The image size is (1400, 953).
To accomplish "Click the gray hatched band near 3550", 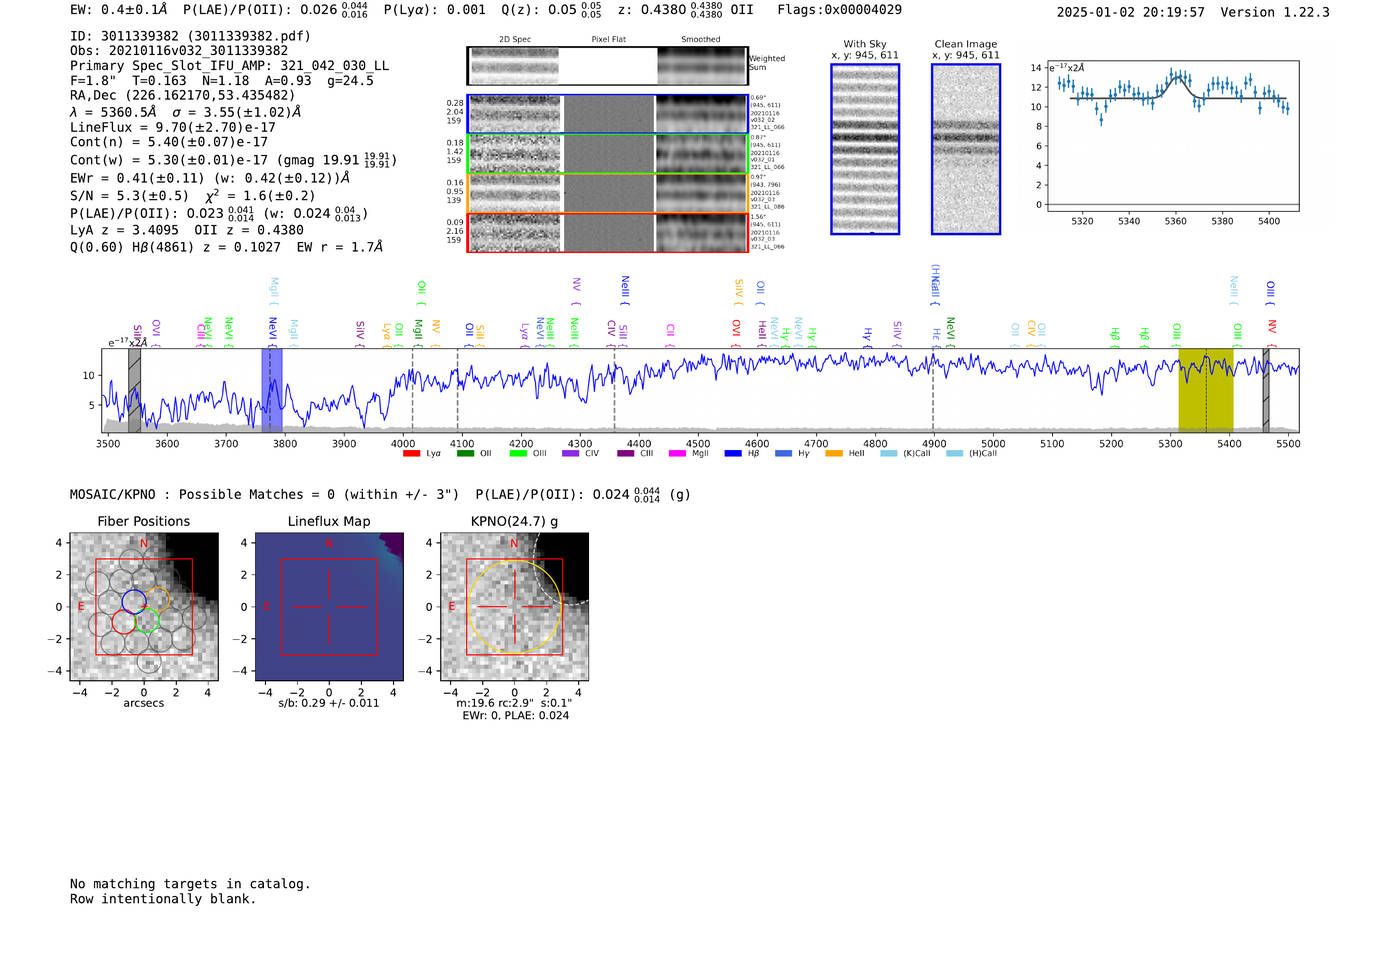I will pyautogui.click(x=135, y=390).
